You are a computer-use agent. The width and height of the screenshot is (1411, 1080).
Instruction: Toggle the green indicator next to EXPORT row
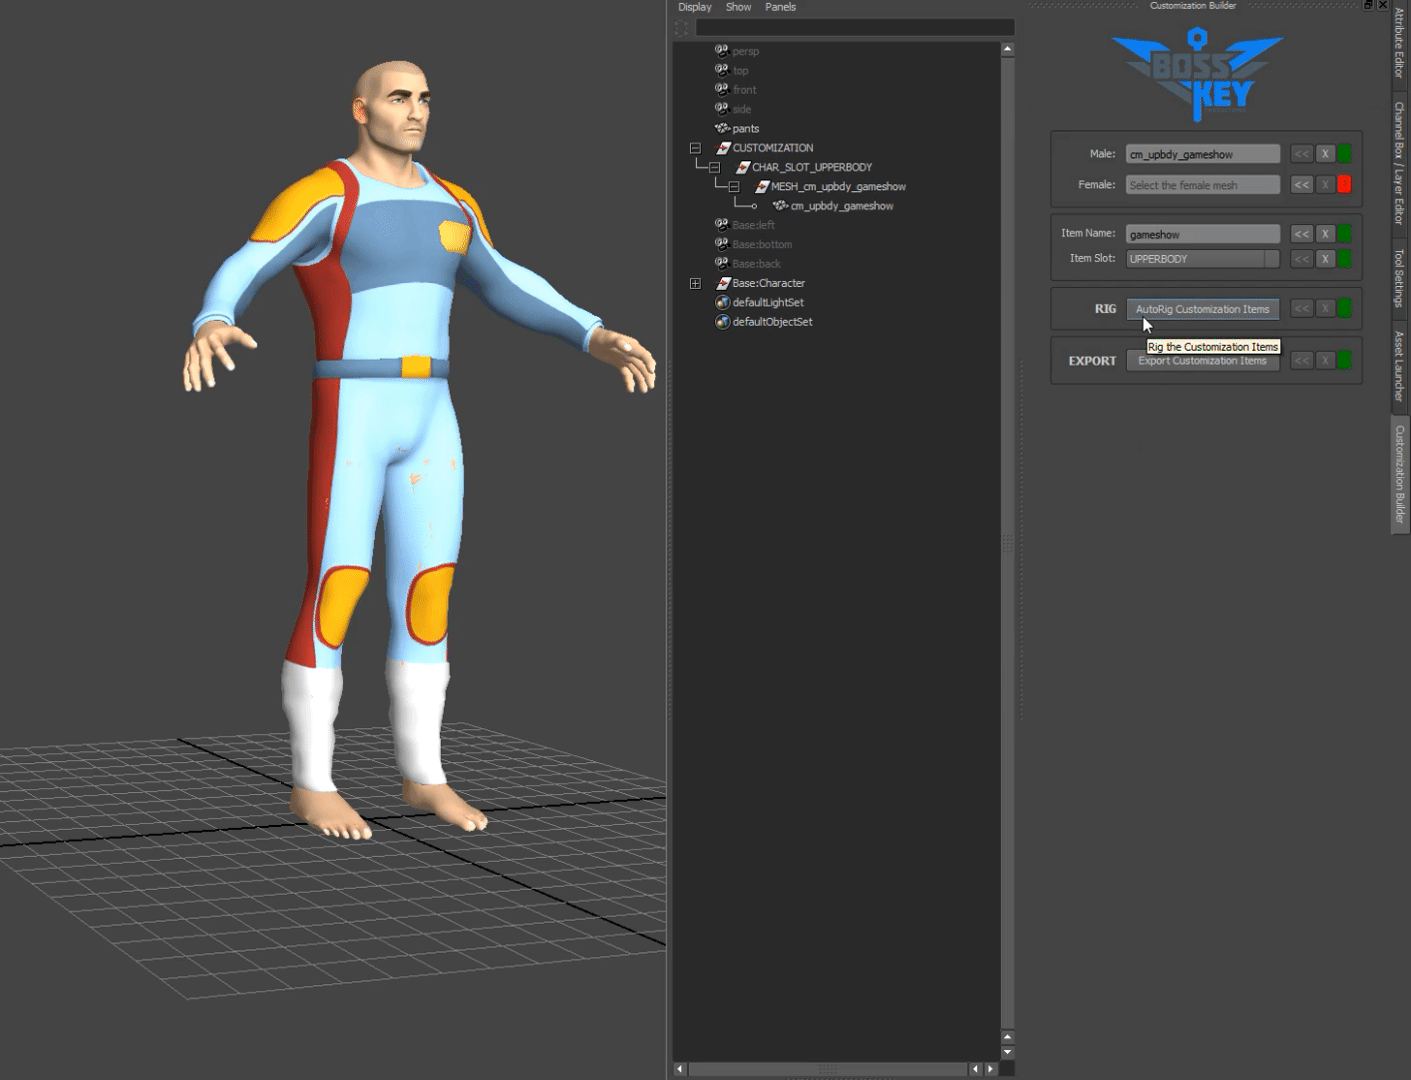tap(1345, 360)
